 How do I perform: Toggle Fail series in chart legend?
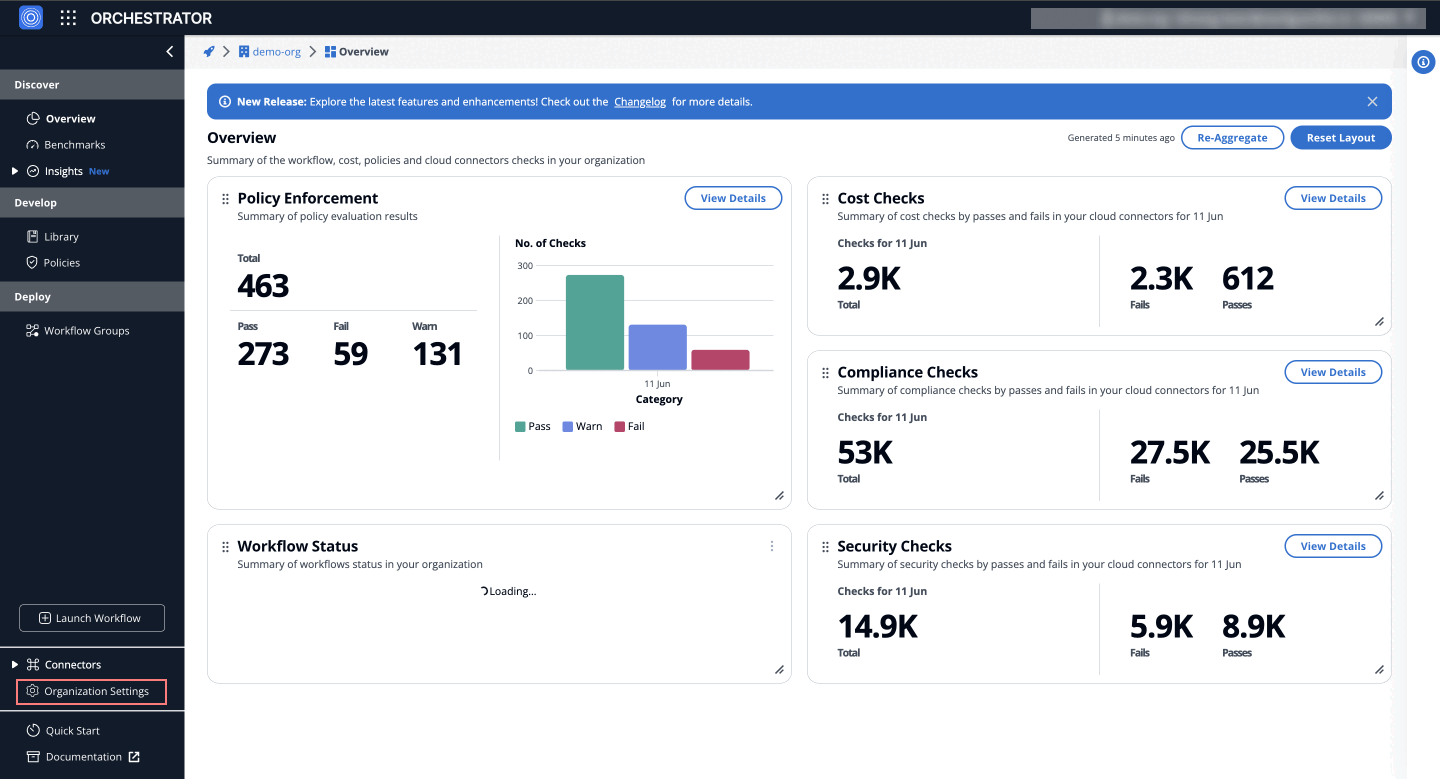point(629,426)
